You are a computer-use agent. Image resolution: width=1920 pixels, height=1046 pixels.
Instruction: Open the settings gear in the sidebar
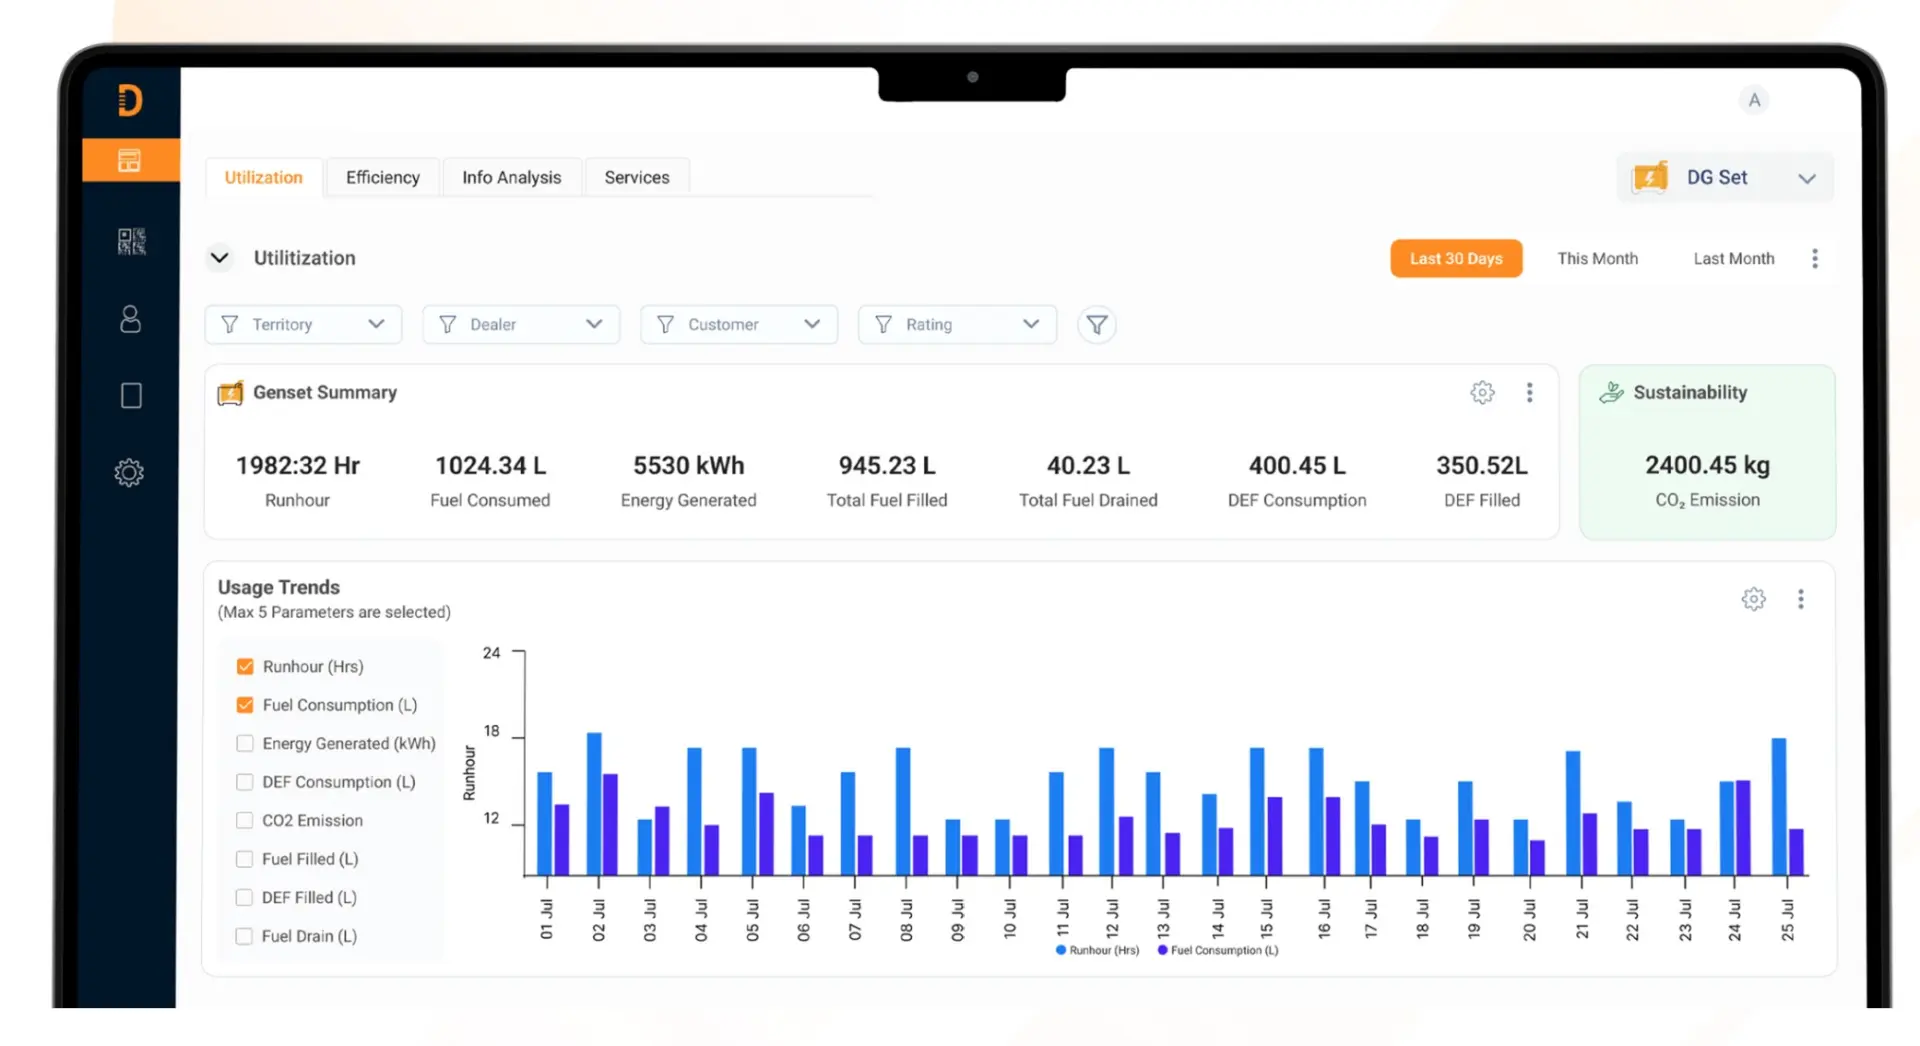tap(129, 472)
